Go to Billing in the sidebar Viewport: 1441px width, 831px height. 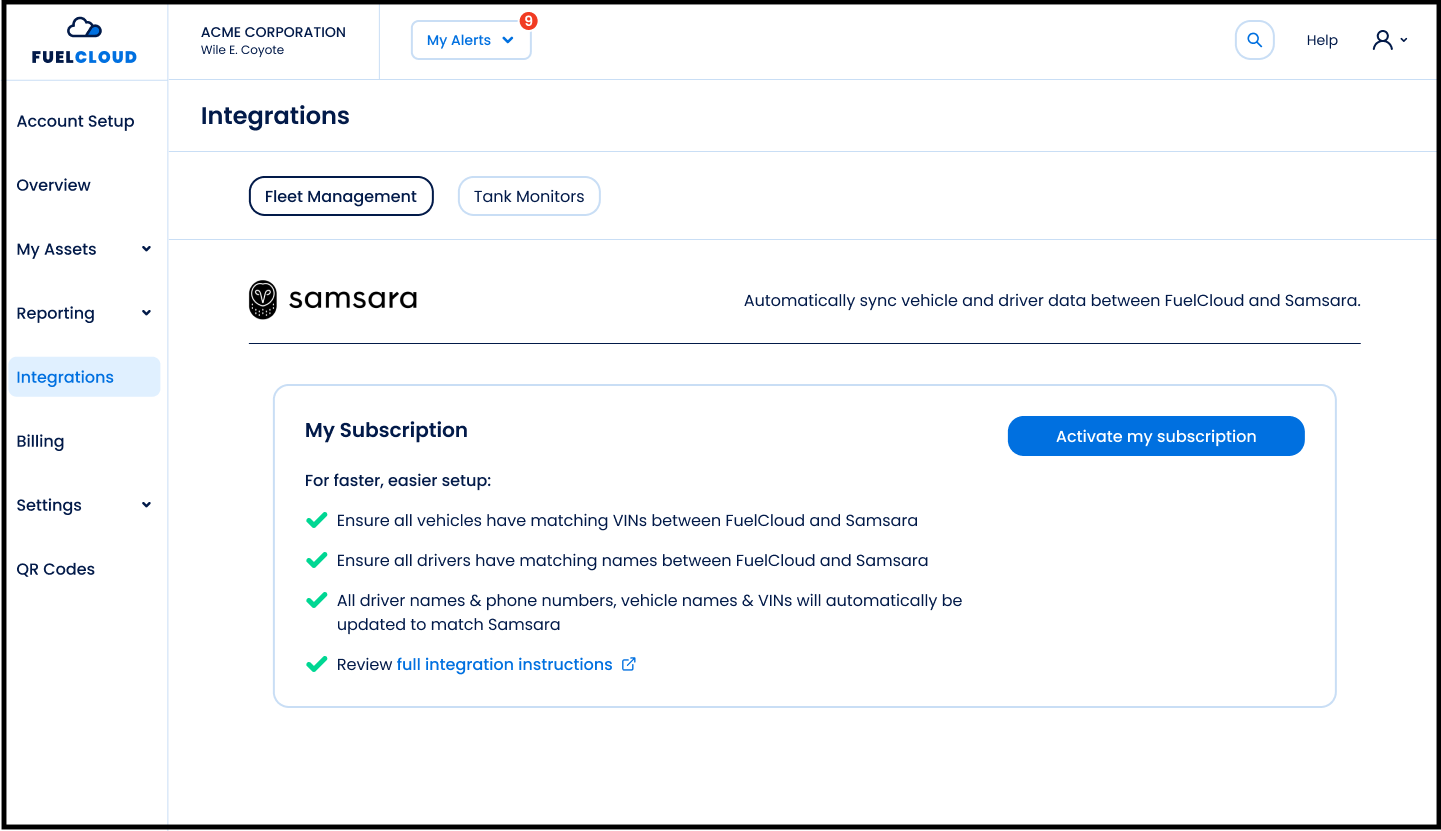(41, 441)
